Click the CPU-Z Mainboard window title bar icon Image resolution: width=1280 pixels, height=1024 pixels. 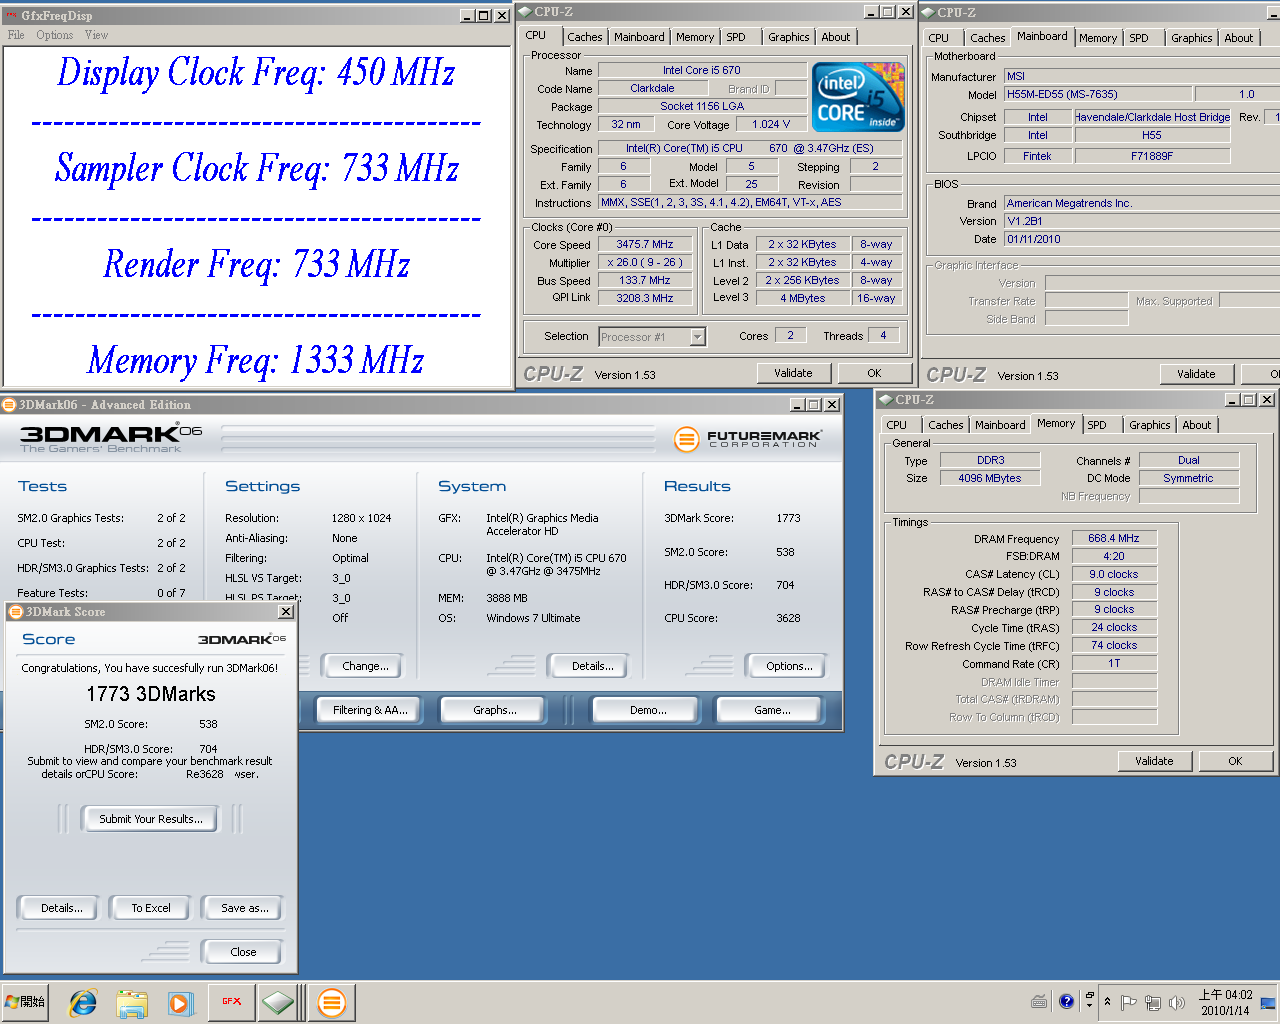click(928, 13)
